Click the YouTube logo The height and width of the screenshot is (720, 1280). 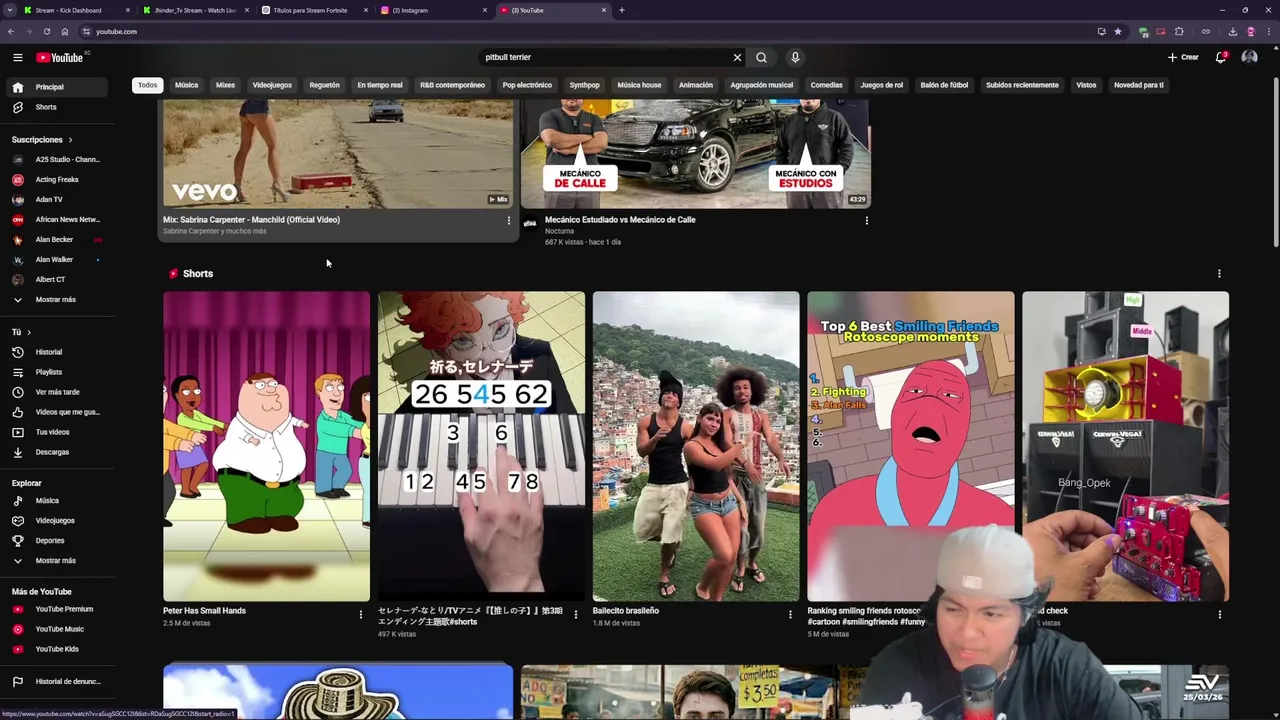(60, 57)
